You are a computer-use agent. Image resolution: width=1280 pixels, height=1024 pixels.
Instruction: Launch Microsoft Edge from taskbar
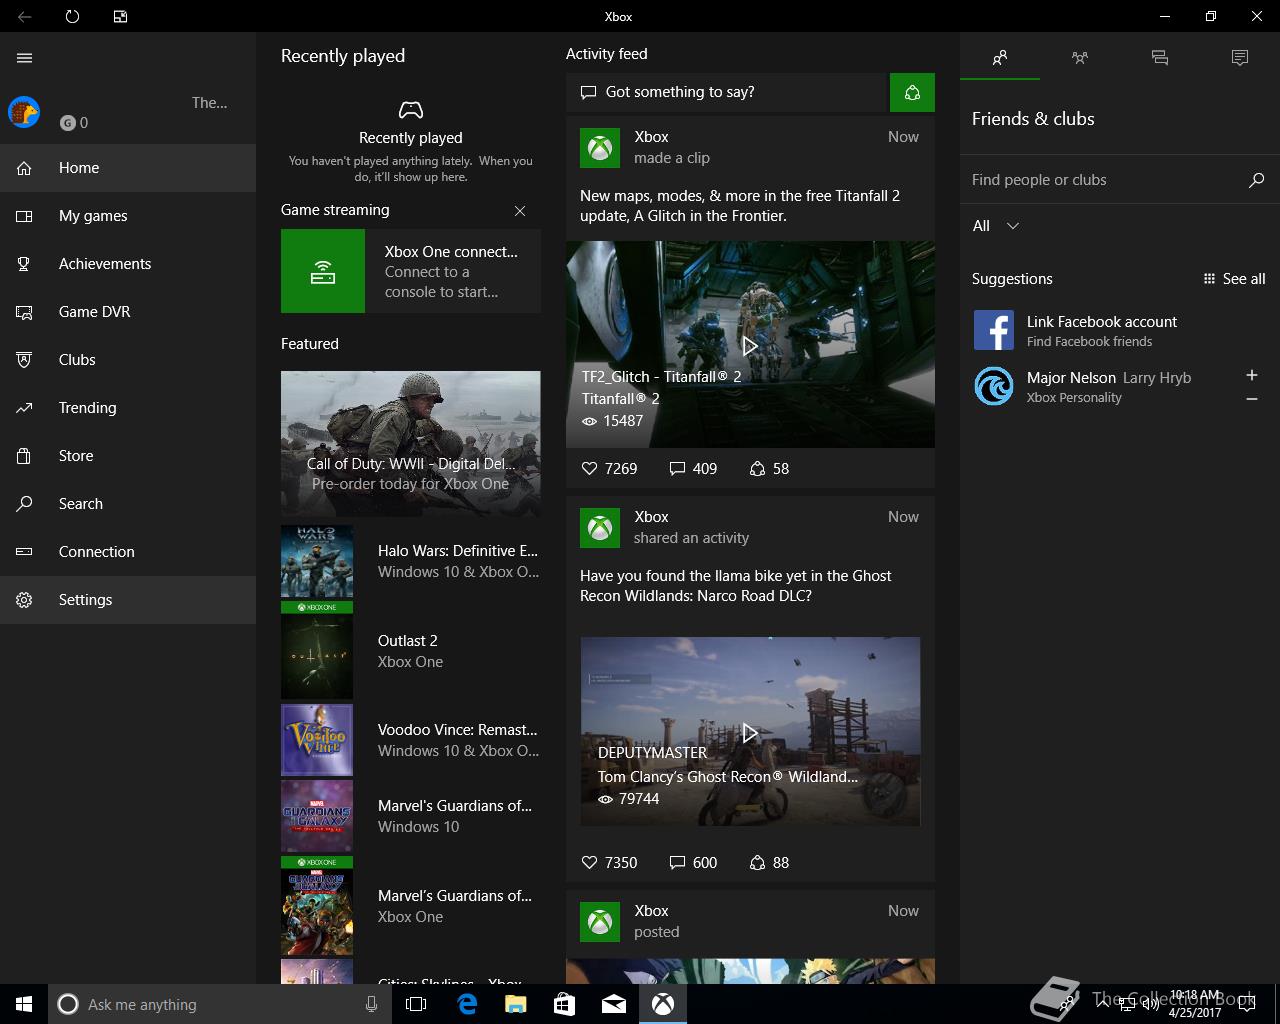(467, 1004)
